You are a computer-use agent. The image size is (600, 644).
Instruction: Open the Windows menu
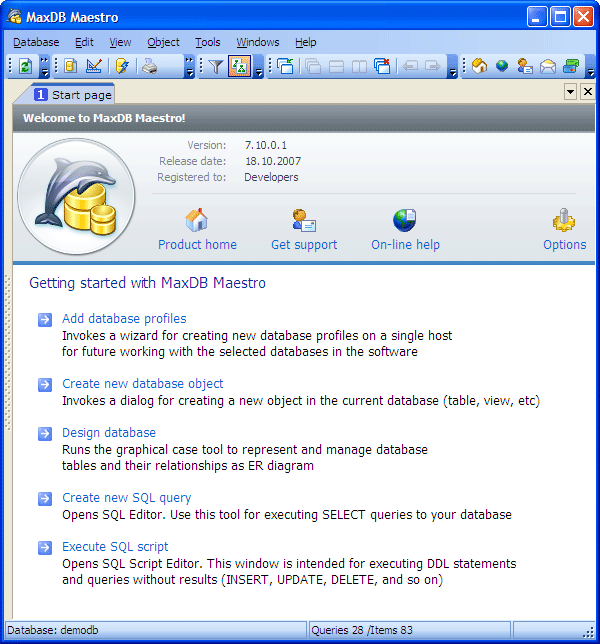[257, 42]
